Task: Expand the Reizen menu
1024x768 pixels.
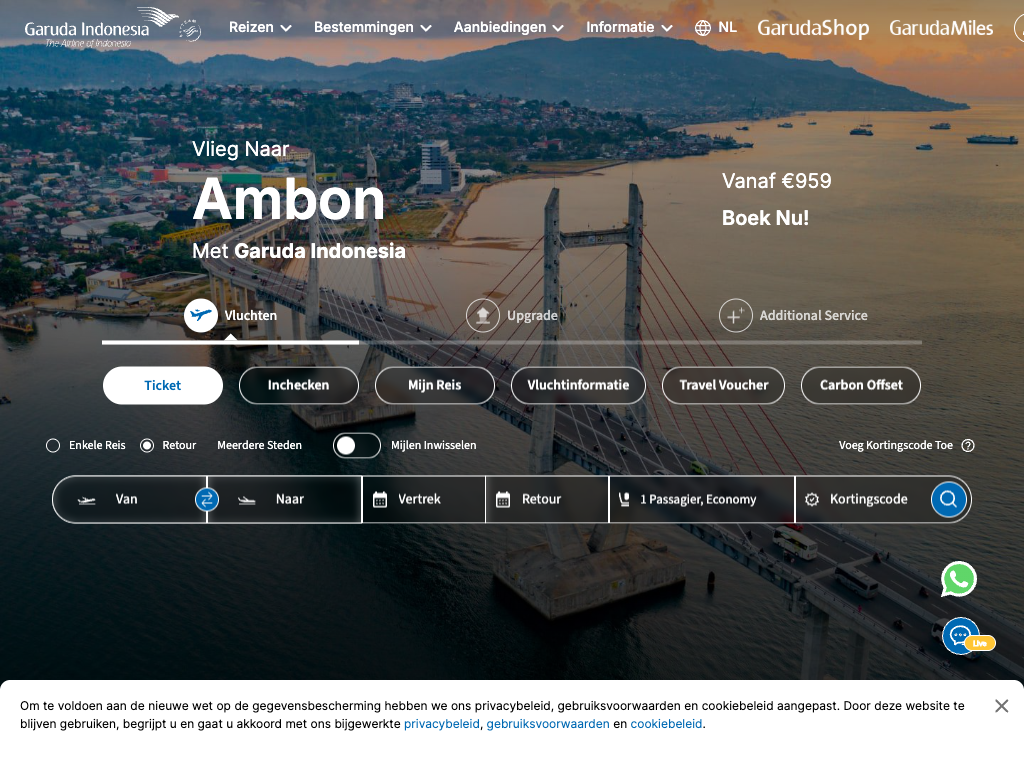Action: click(x=260, y=27)
